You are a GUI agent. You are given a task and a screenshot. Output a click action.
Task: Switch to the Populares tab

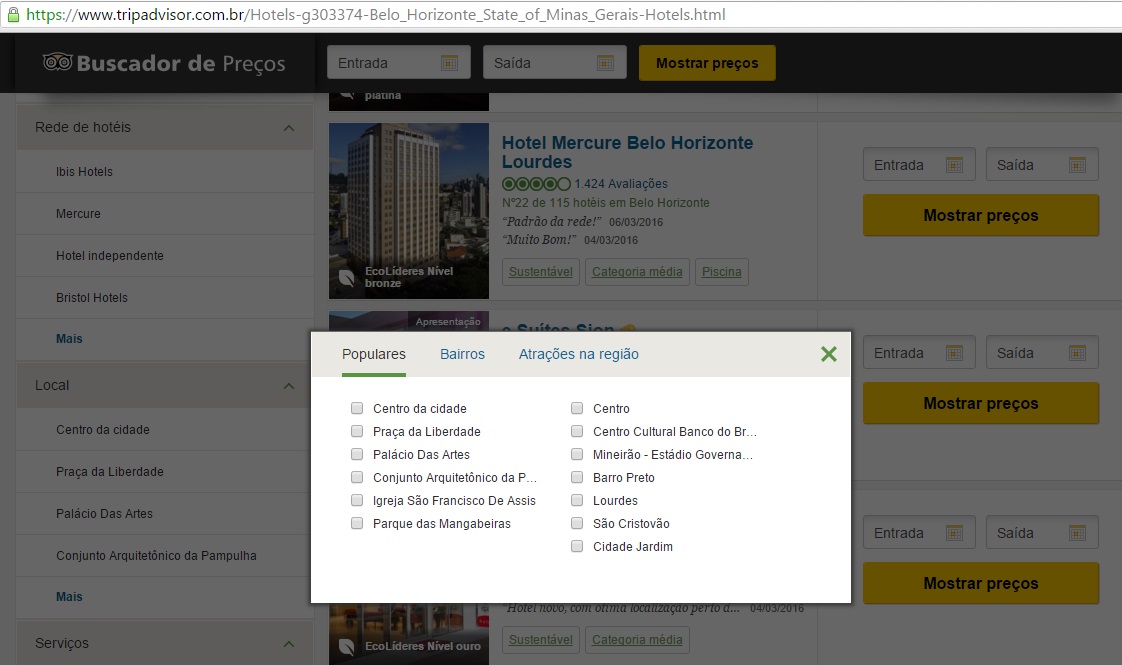[374, 354]
